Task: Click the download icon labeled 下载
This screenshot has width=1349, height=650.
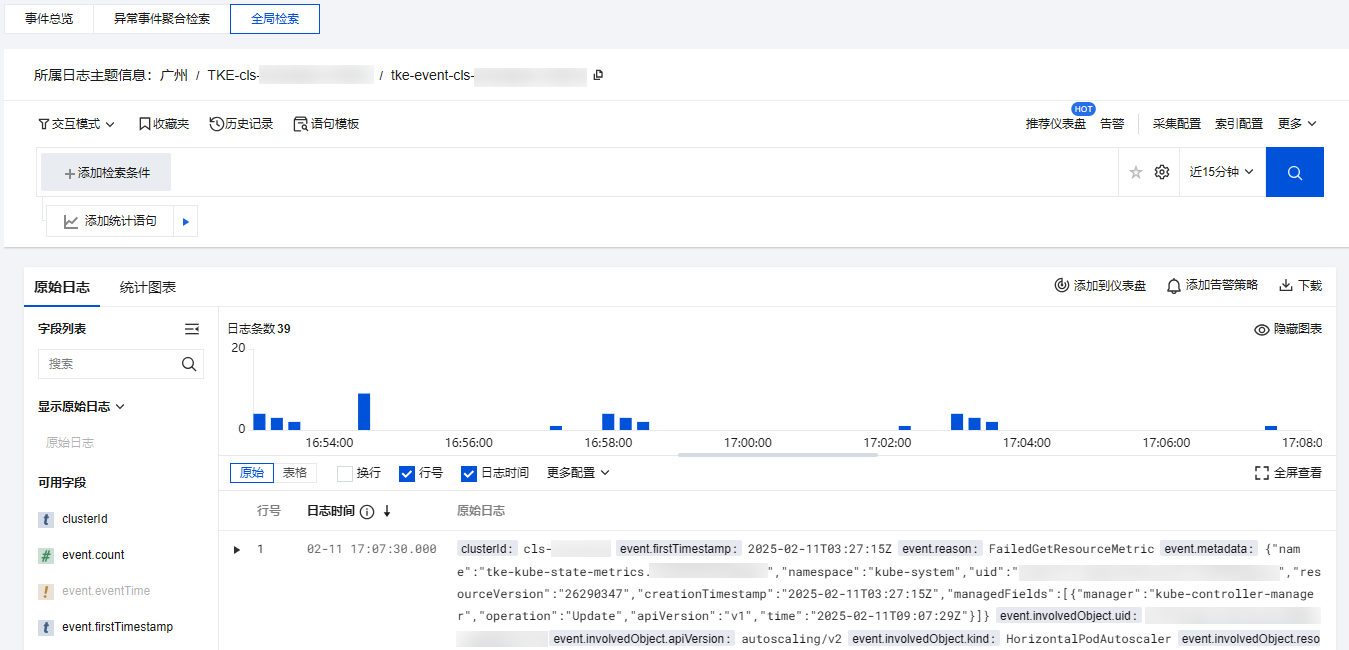Action: point(1286,286)
